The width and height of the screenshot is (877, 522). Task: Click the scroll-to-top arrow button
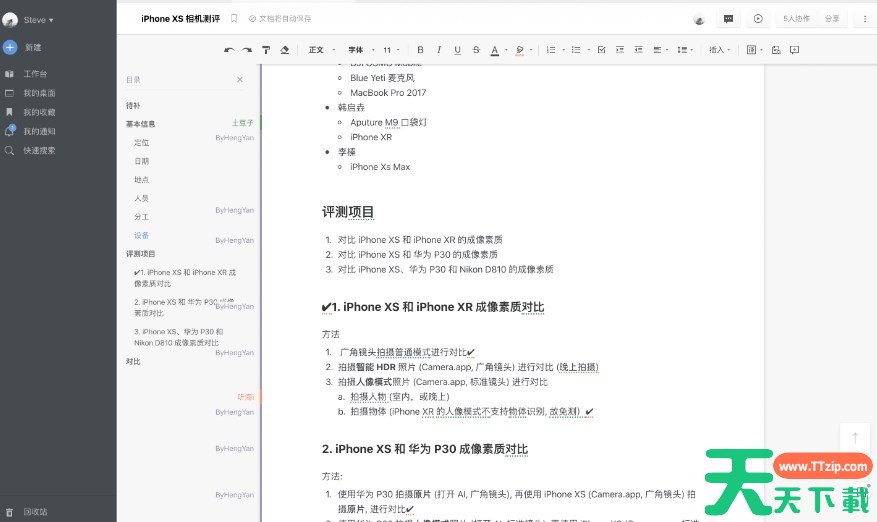855,438
